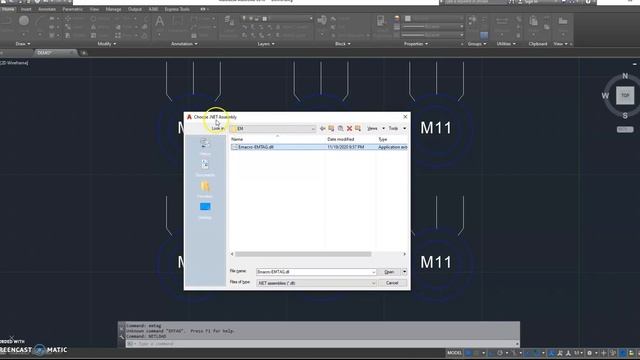The height and width of the screenshot is (360, 640).
Task: Select the Text tool with A icon
Action: (x=160, y=21)
